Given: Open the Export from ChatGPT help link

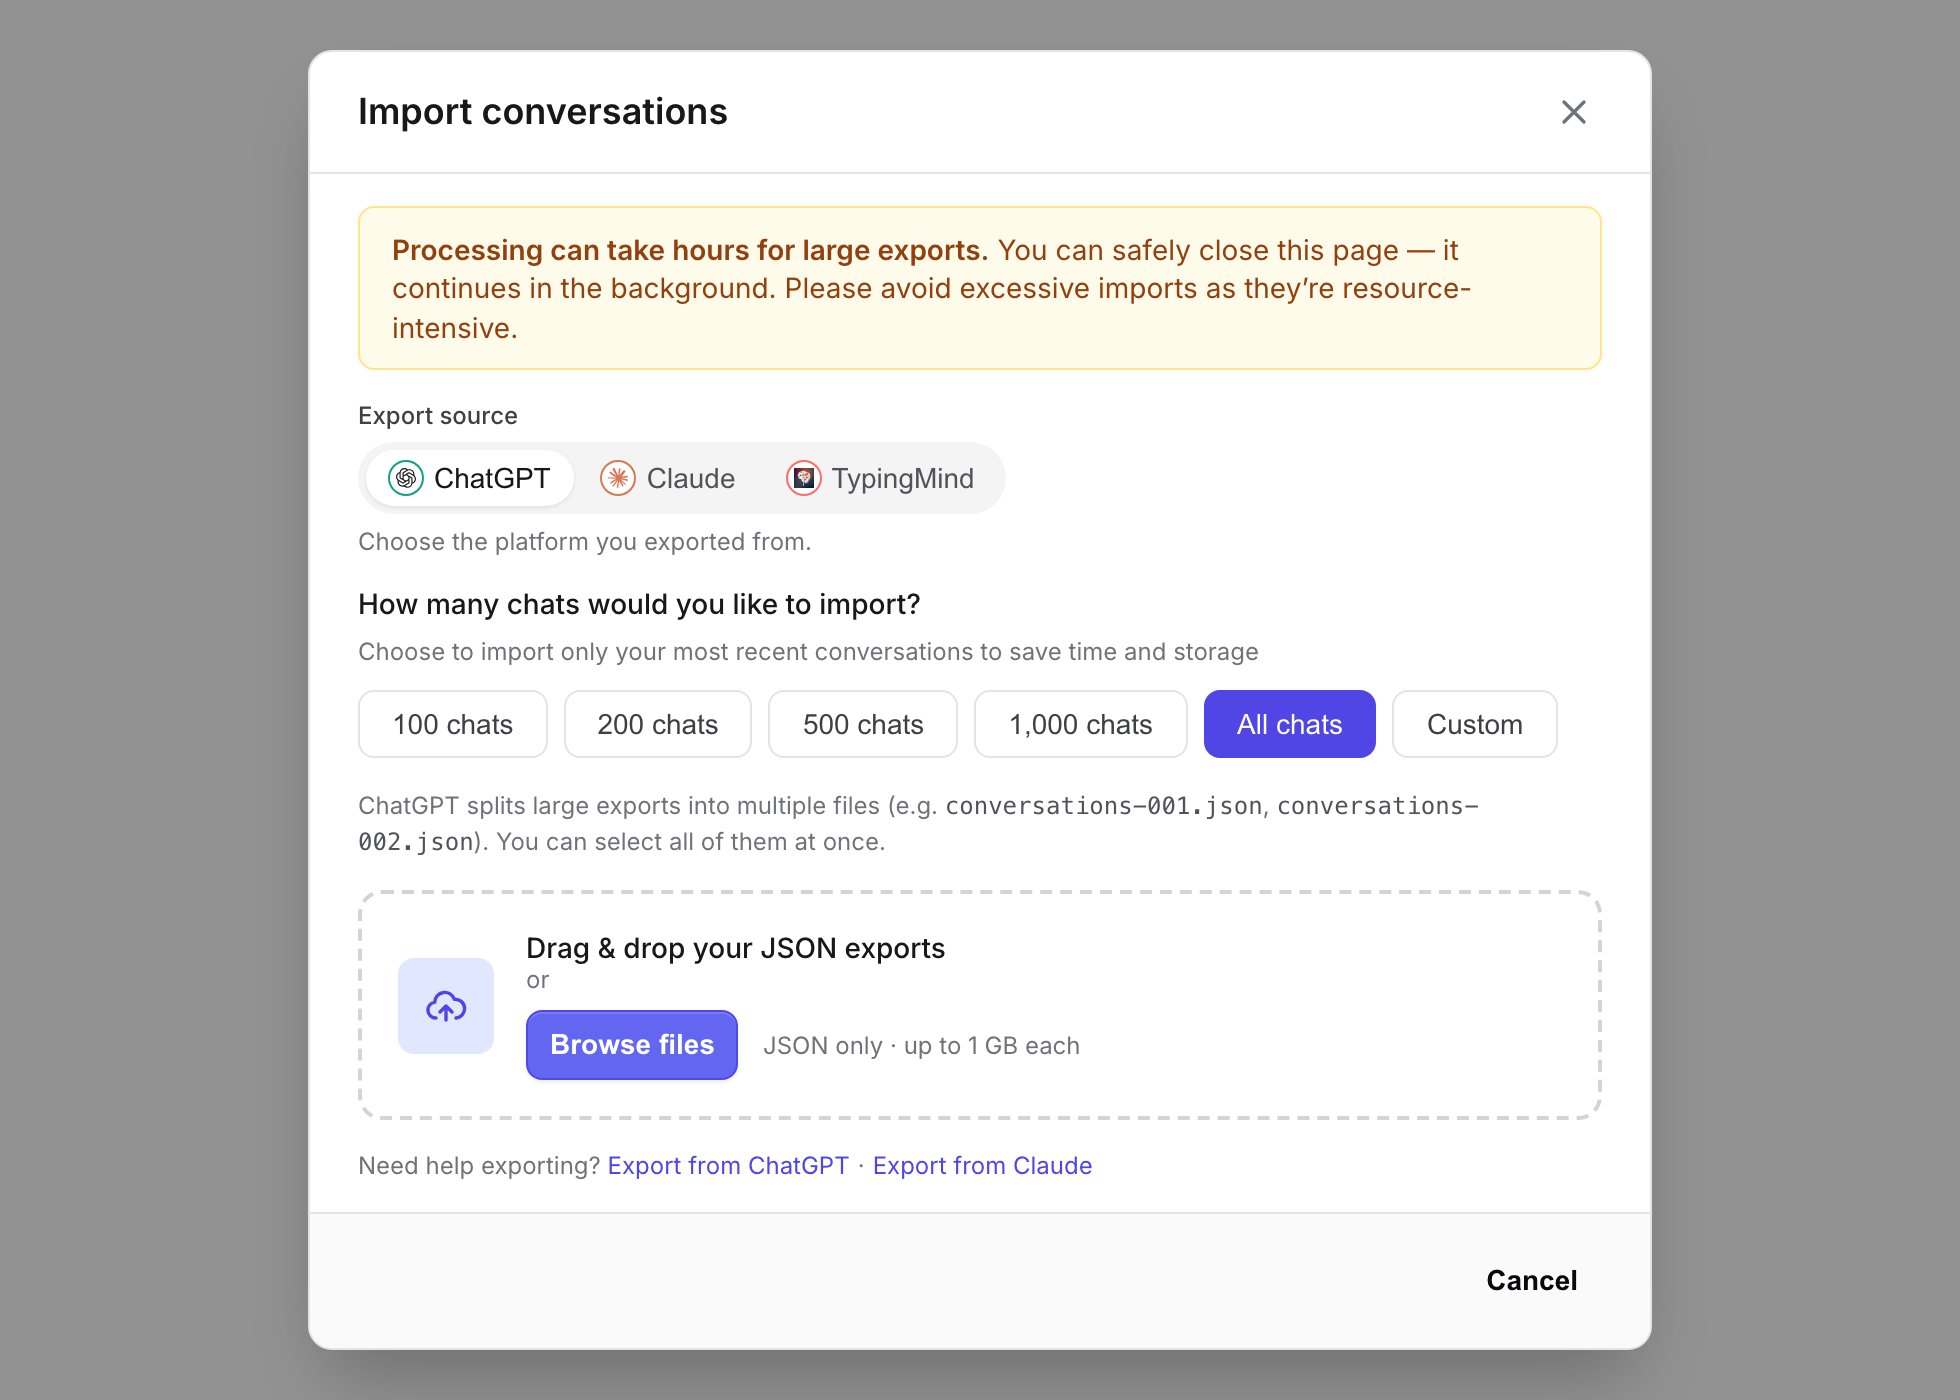Looking at the screenshot, I should click(728, 1166).
